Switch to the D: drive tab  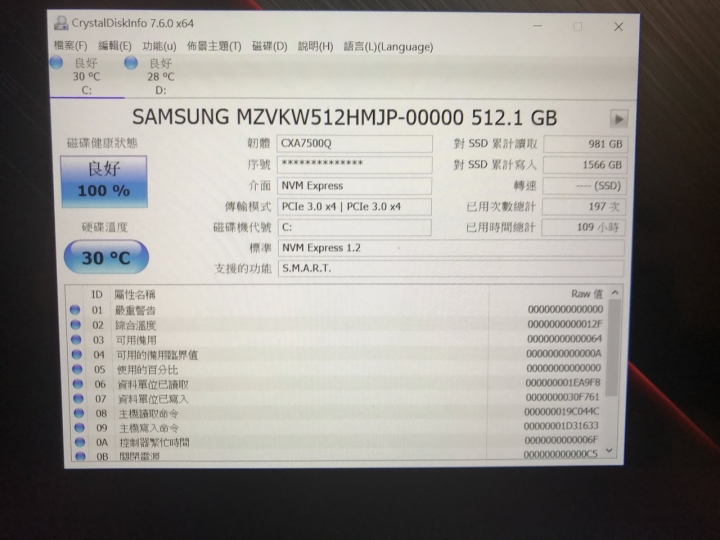click(160, 76)
